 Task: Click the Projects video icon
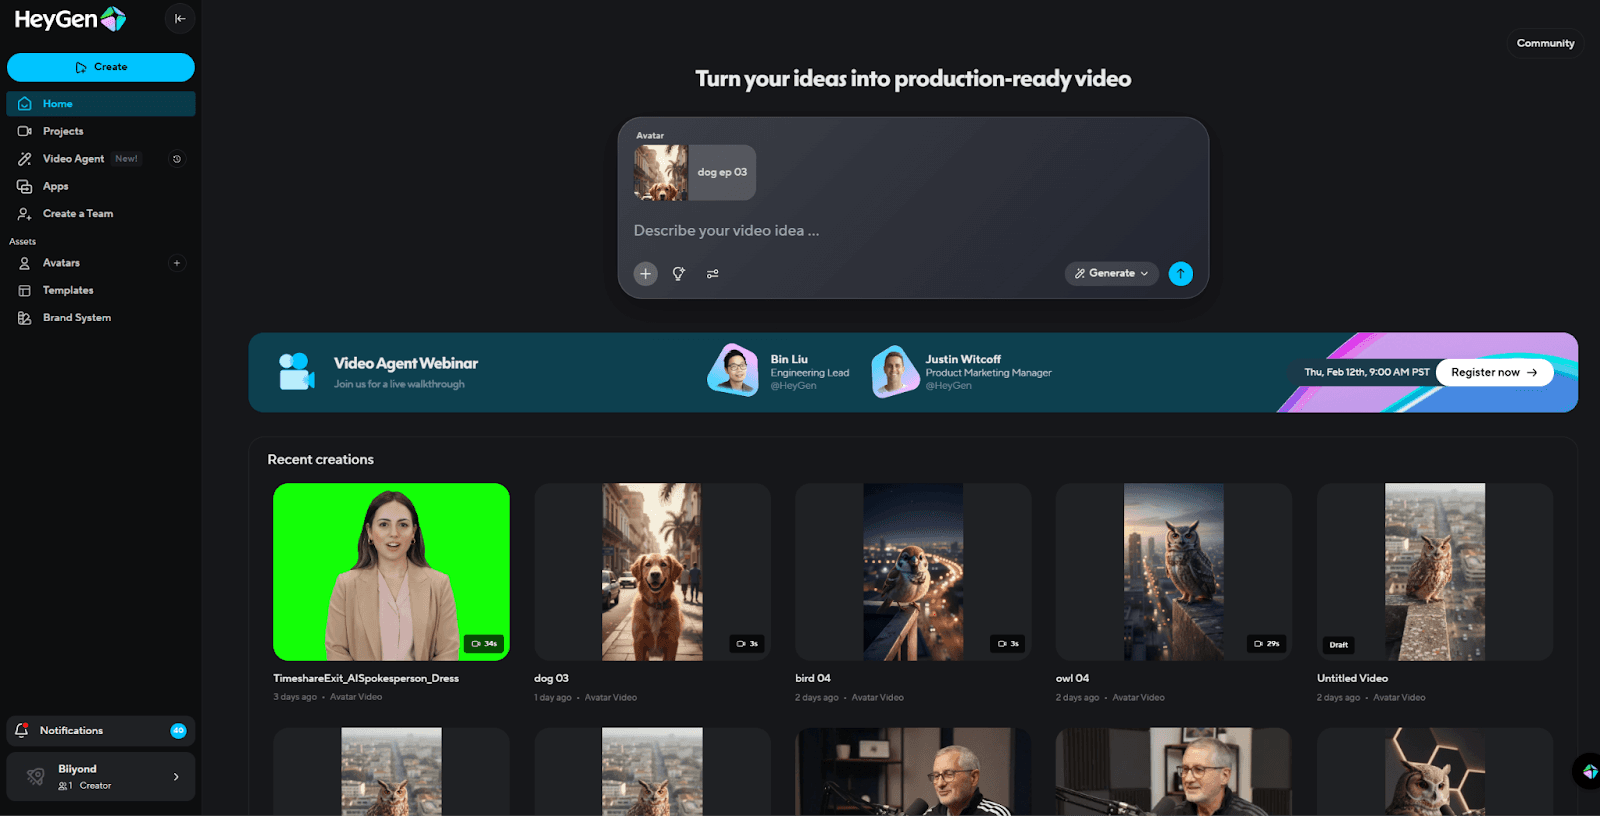pyautogui.click(x=25, y=131)
